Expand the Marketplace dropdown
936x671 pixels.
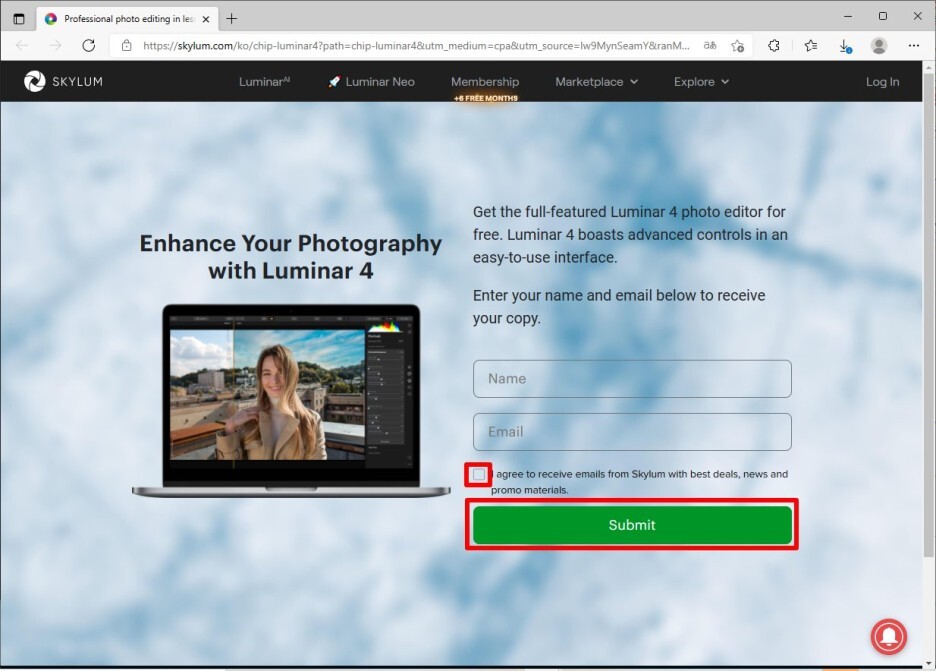(596, 82)
